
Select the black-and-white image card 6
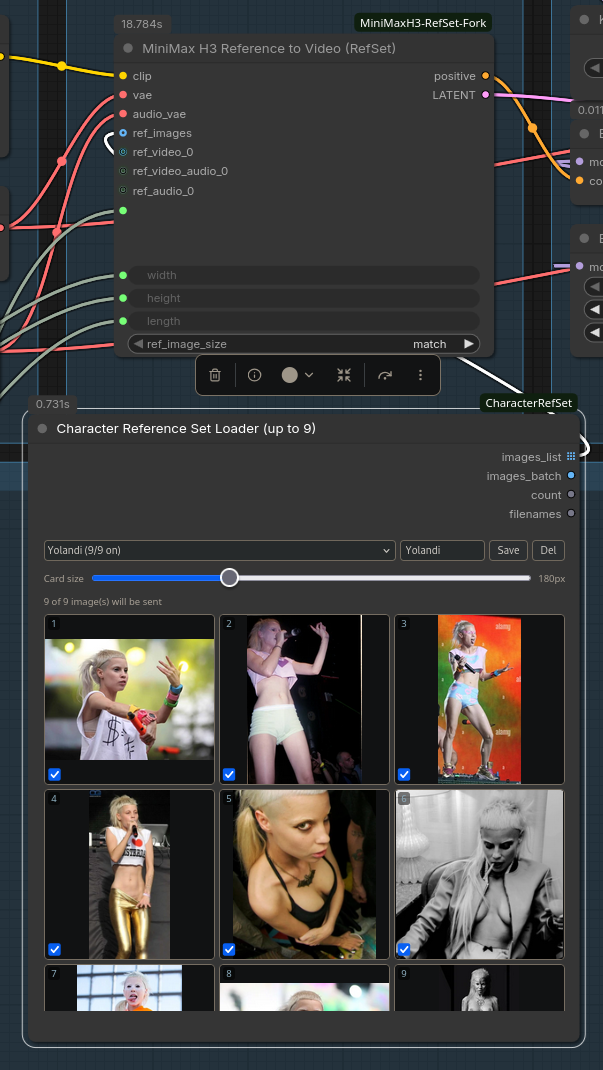tap(480, 874)
